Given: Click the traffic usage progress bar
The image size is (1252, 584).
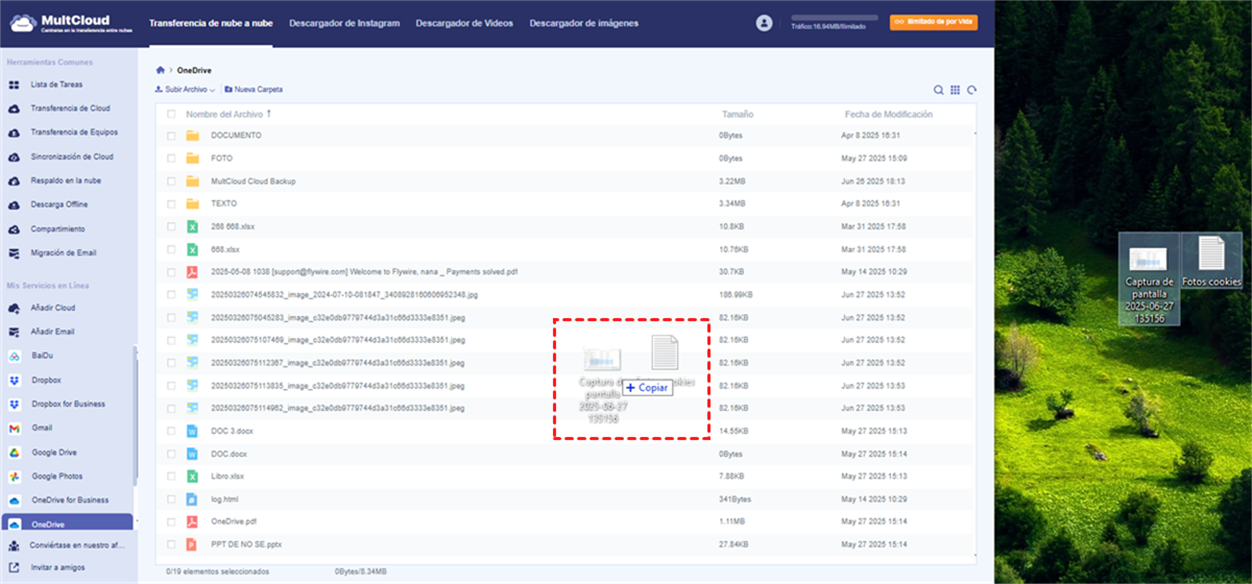Looking at the screenshot, I should pyautogui.click(x=834, y=18).
